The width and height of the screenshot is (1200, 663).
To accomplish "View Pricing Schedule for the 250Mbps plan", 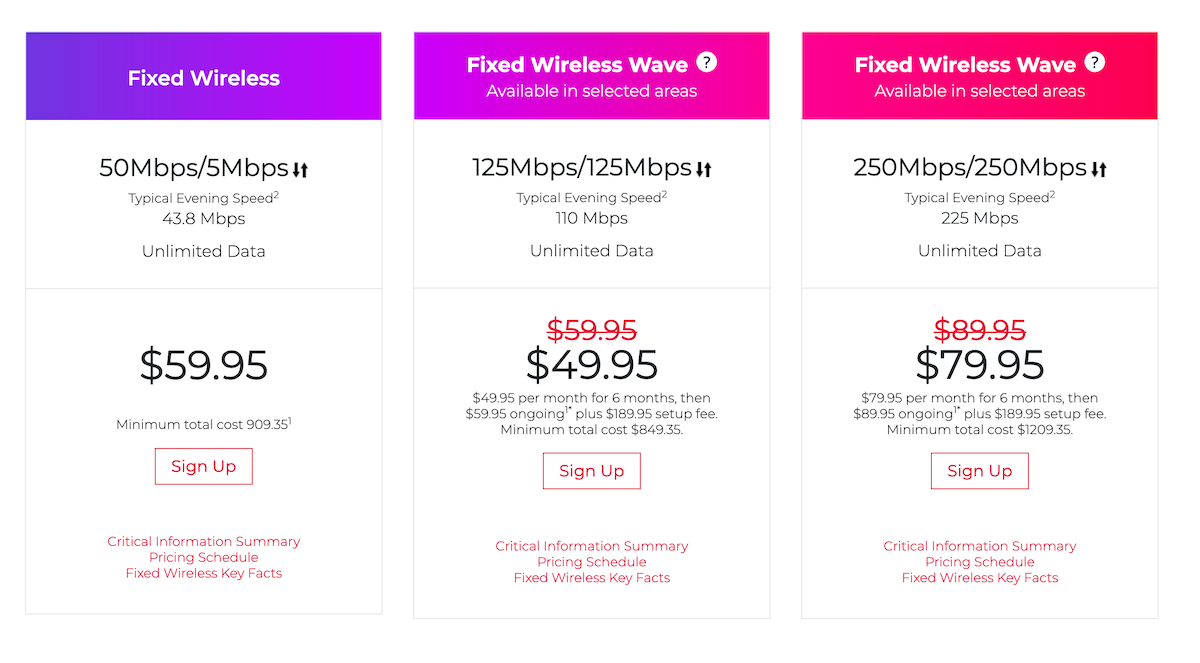I will 979,562.
